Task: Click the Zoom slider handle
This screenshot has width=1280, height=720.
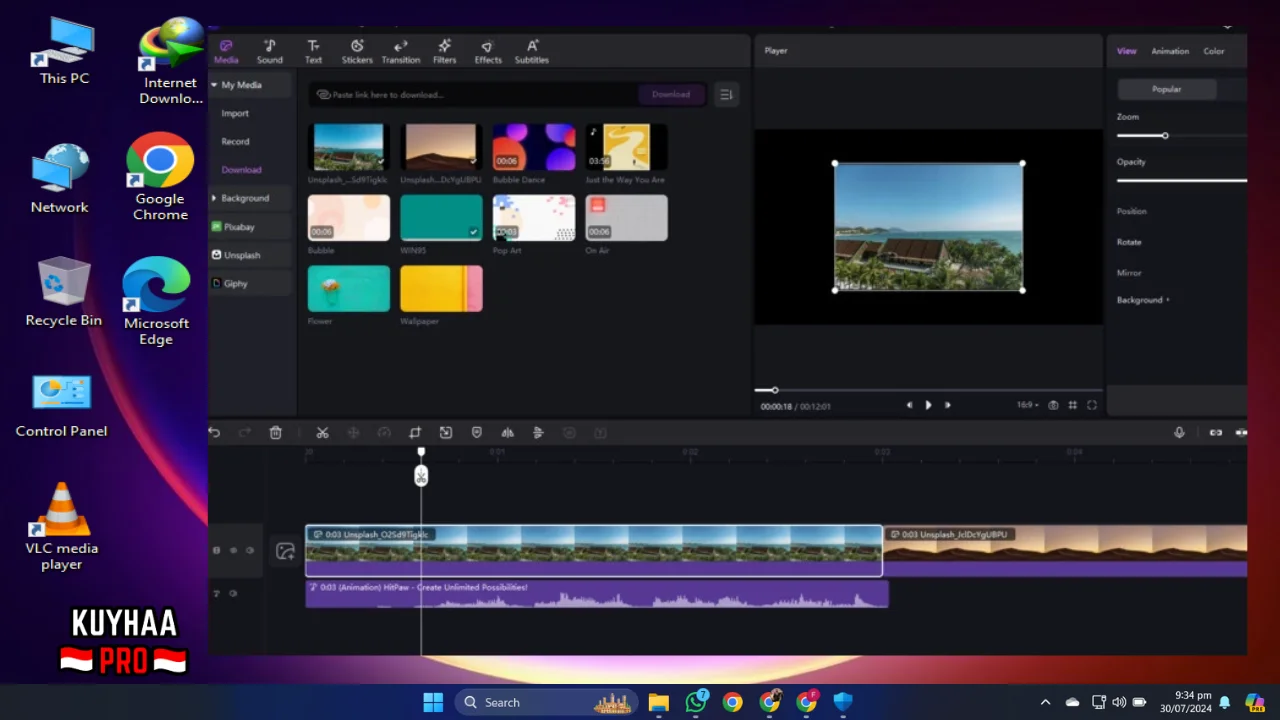Action: (1165, 135)
